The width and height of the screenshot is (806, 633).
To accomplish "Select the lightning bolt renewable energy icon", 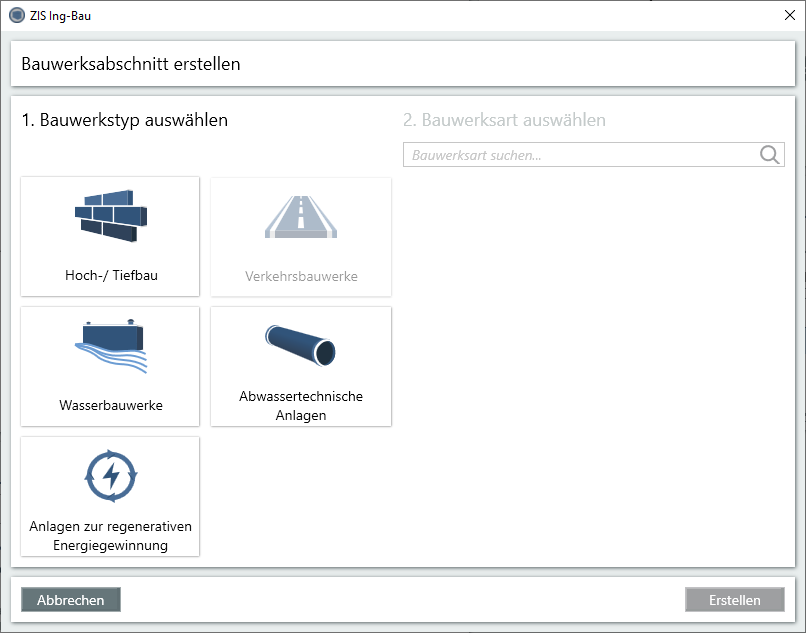I will [x=110, y=476].
